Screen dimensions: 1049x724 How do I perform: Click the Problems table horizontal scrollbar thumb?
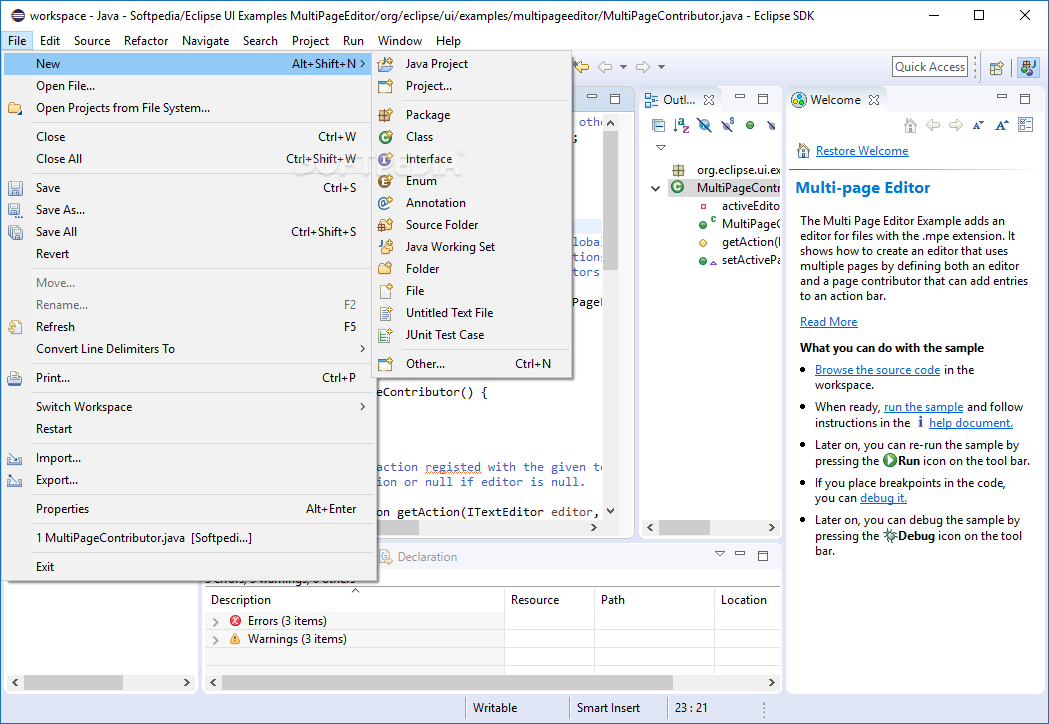[447, 683]
